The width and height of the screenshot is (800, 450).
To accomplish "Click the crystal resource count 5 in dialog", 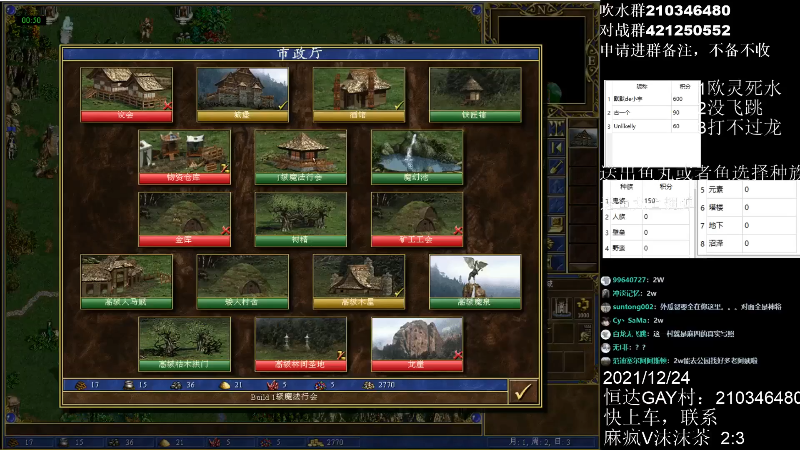I will point(285,385).
